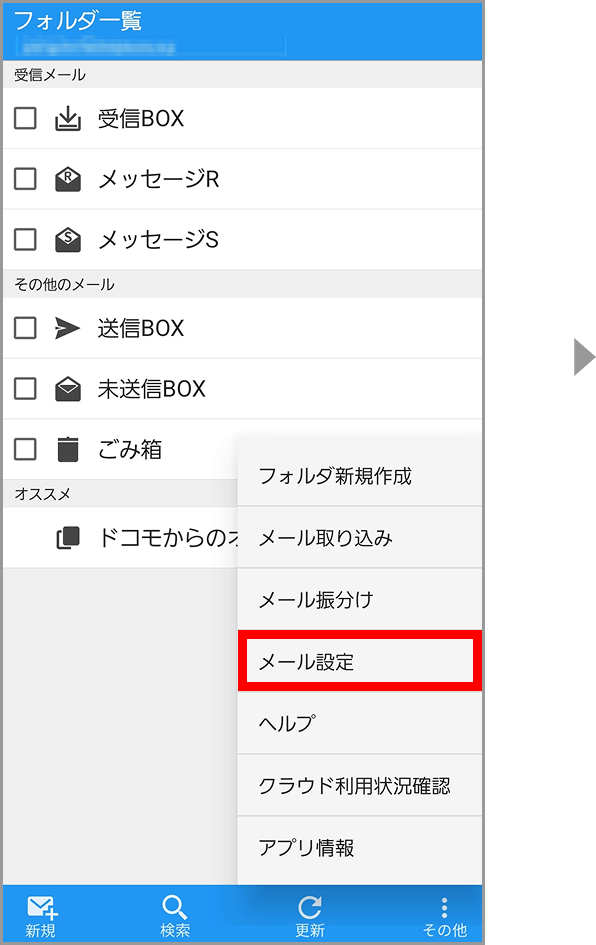The height and width of the screenshot is (945, 596).
Task: Open the ドコモからの recommended item text
Action: point(168,538)
